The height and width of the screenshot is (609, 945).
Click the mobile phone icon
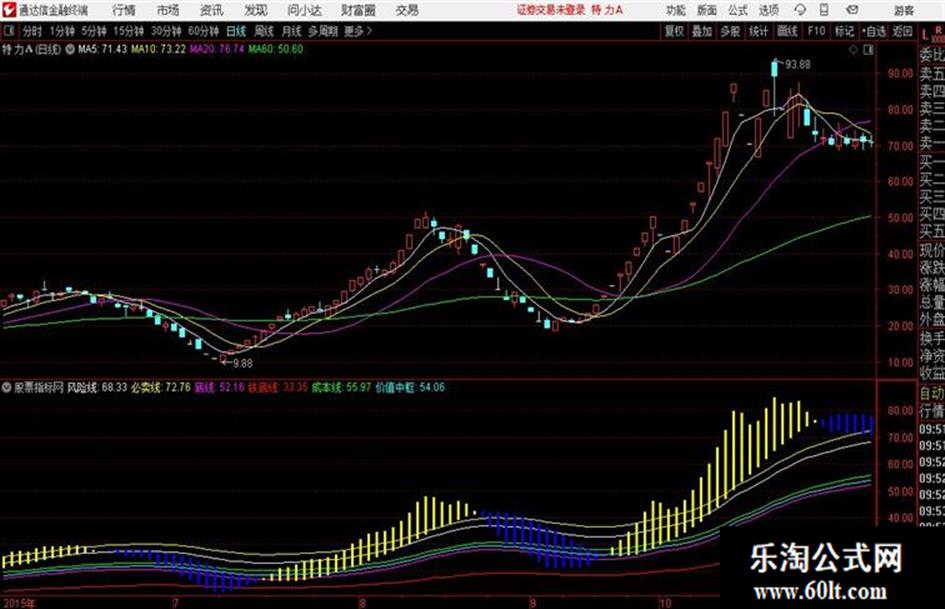coord(824,10)
